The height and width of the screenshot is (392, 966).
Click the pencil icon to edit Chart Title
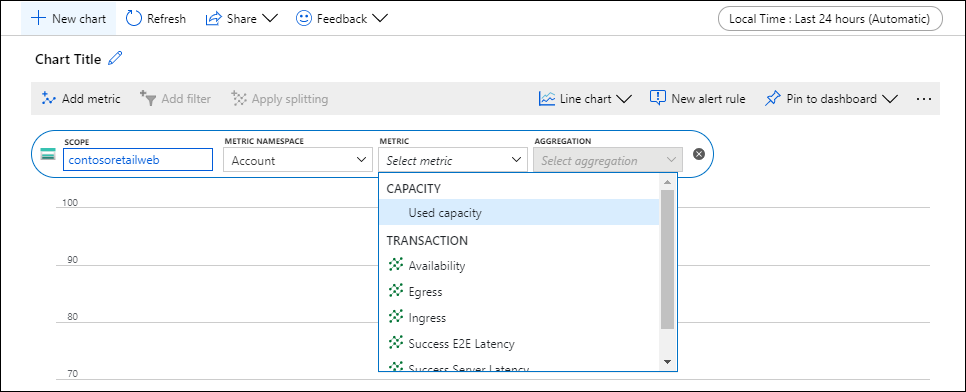[x=115, y=59]
